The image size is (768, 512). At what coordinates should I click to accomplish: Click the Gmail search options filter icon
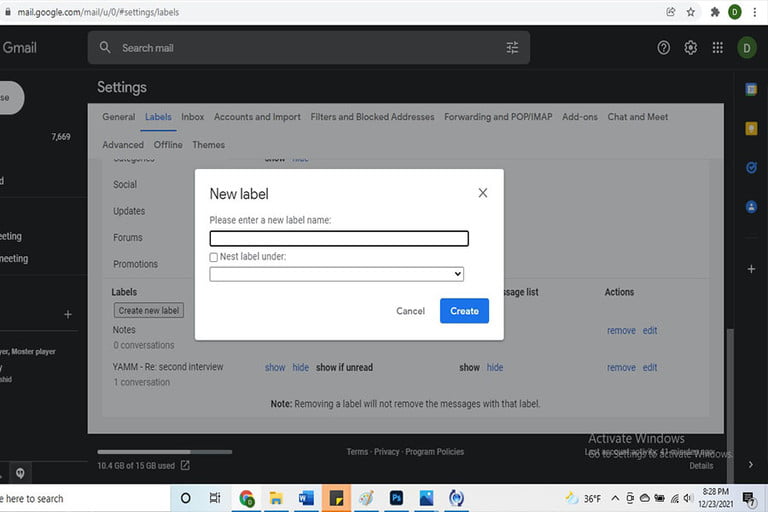click(x=512, y=48)
